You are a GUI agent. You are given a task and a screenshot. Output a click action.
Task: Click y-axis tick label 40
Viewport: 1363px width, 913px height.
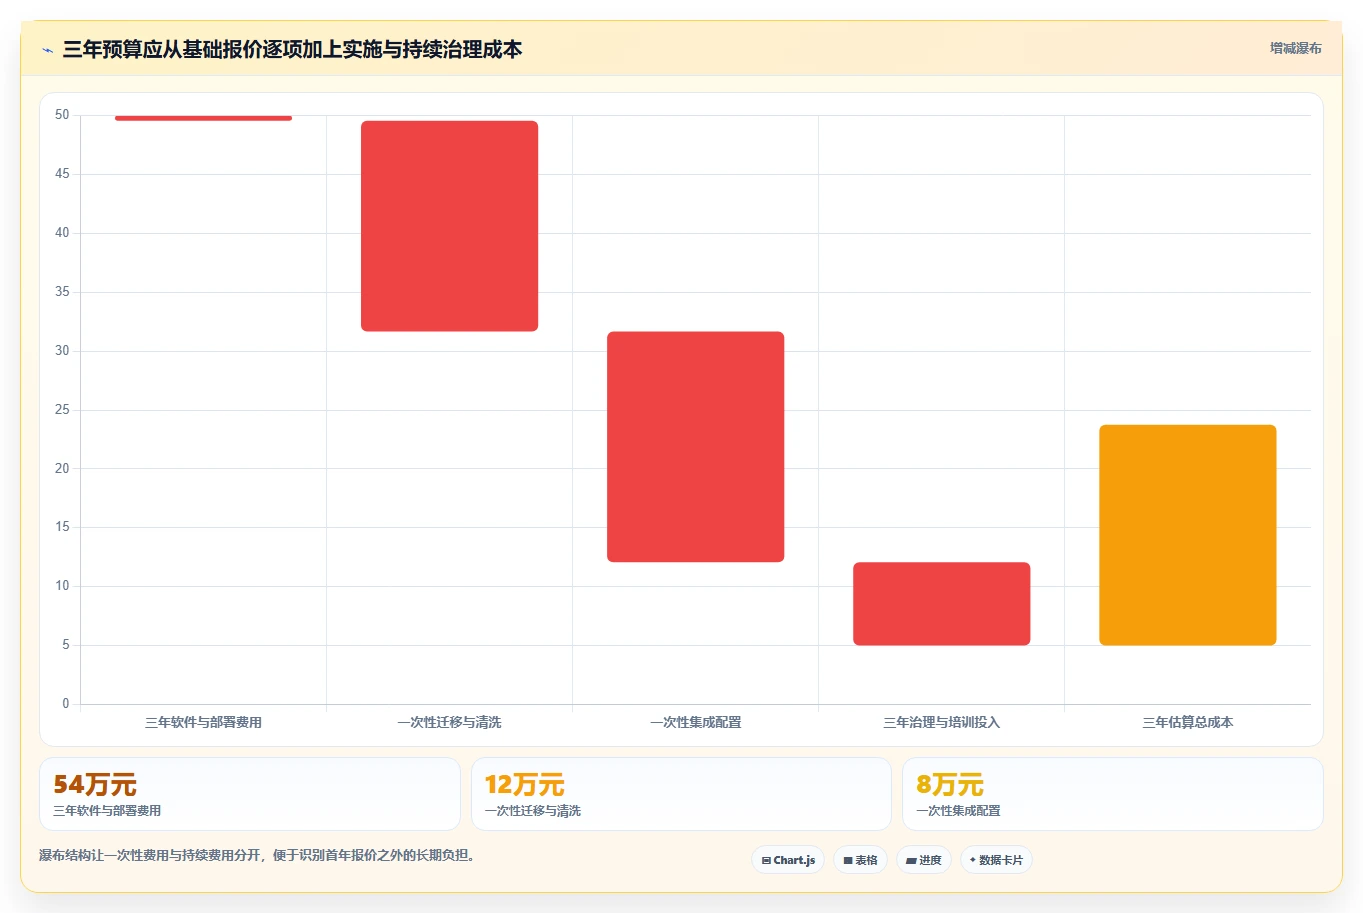pos(62,233)
